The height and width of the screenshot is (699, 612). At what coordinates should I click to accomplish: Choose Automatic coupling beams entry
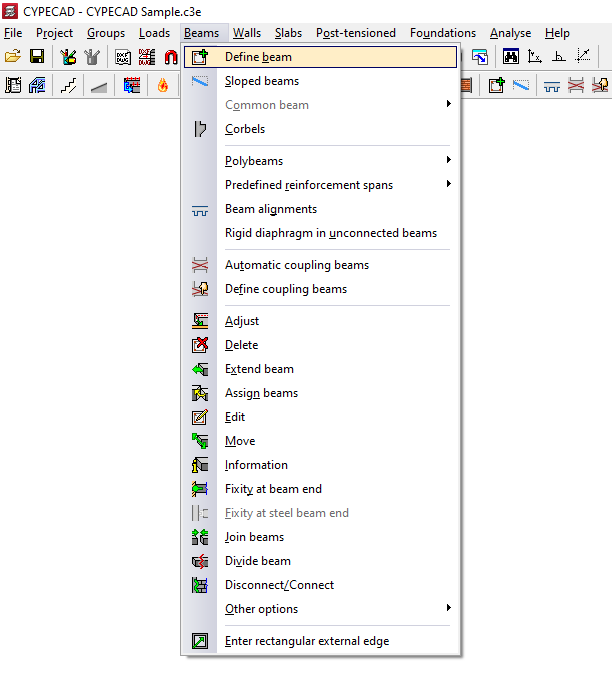coord(320,265)
